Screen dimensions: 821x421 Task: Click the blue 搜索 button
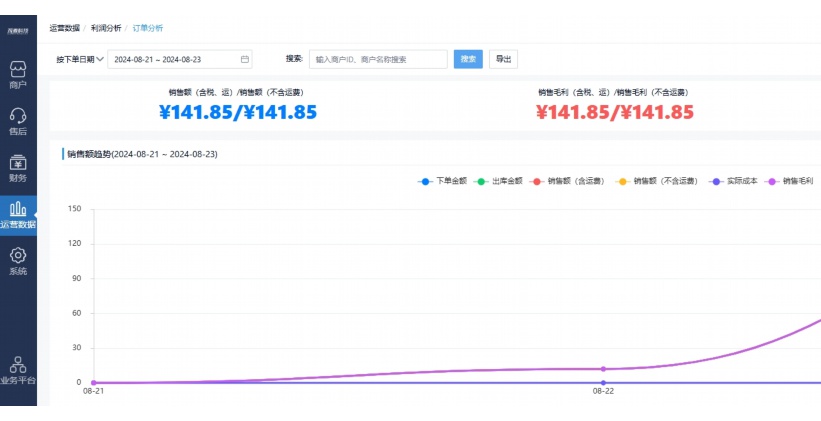click(x=468, y=59)
